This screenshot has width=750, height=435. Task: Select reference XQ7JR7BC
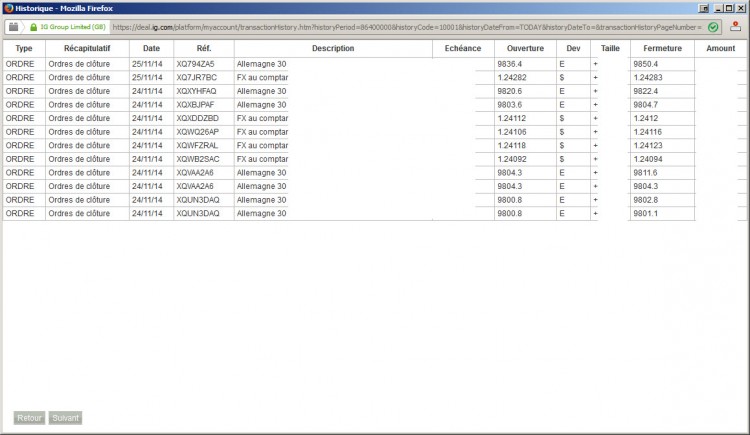(196, 78)
